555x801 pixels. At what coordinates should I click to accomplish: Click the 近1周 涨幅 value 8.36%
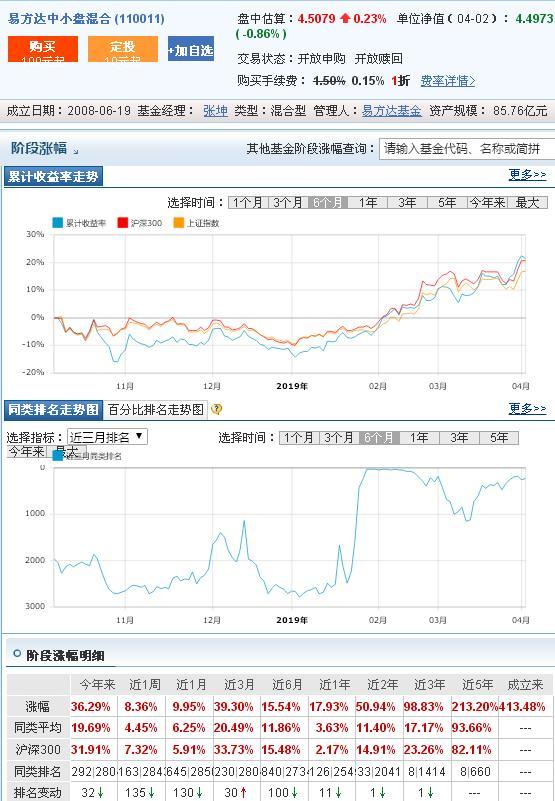tap(141, 707)
